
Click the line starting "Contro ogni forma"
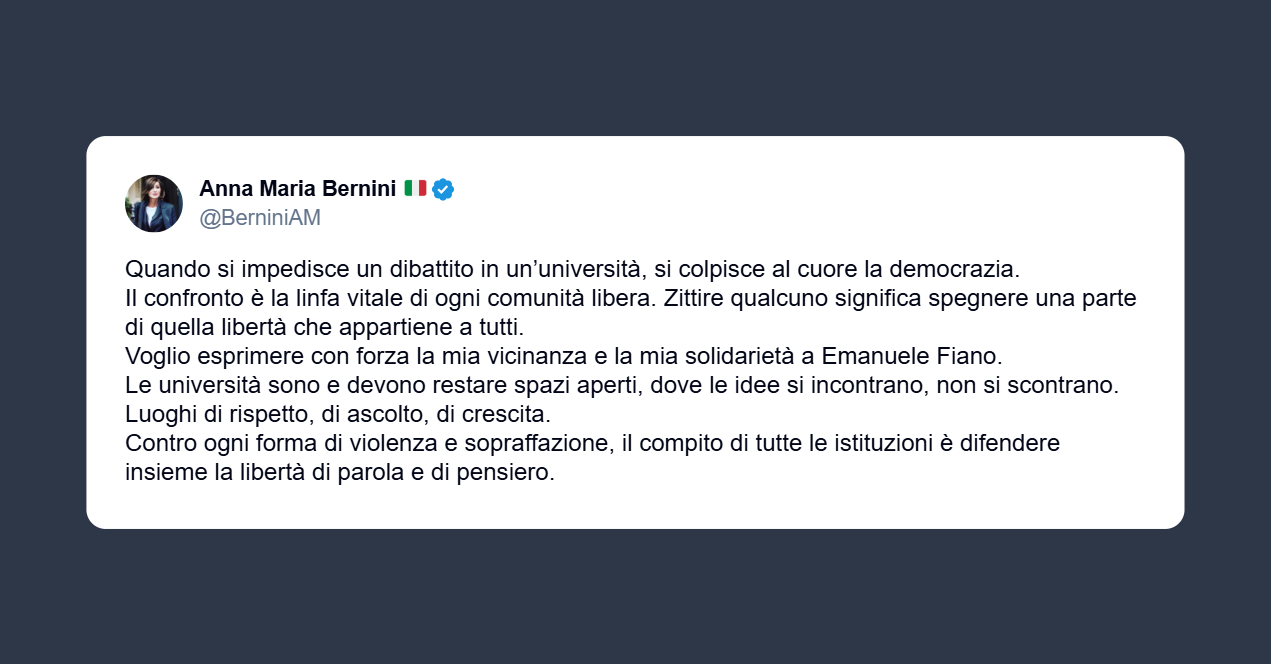(x=592, y=443)
